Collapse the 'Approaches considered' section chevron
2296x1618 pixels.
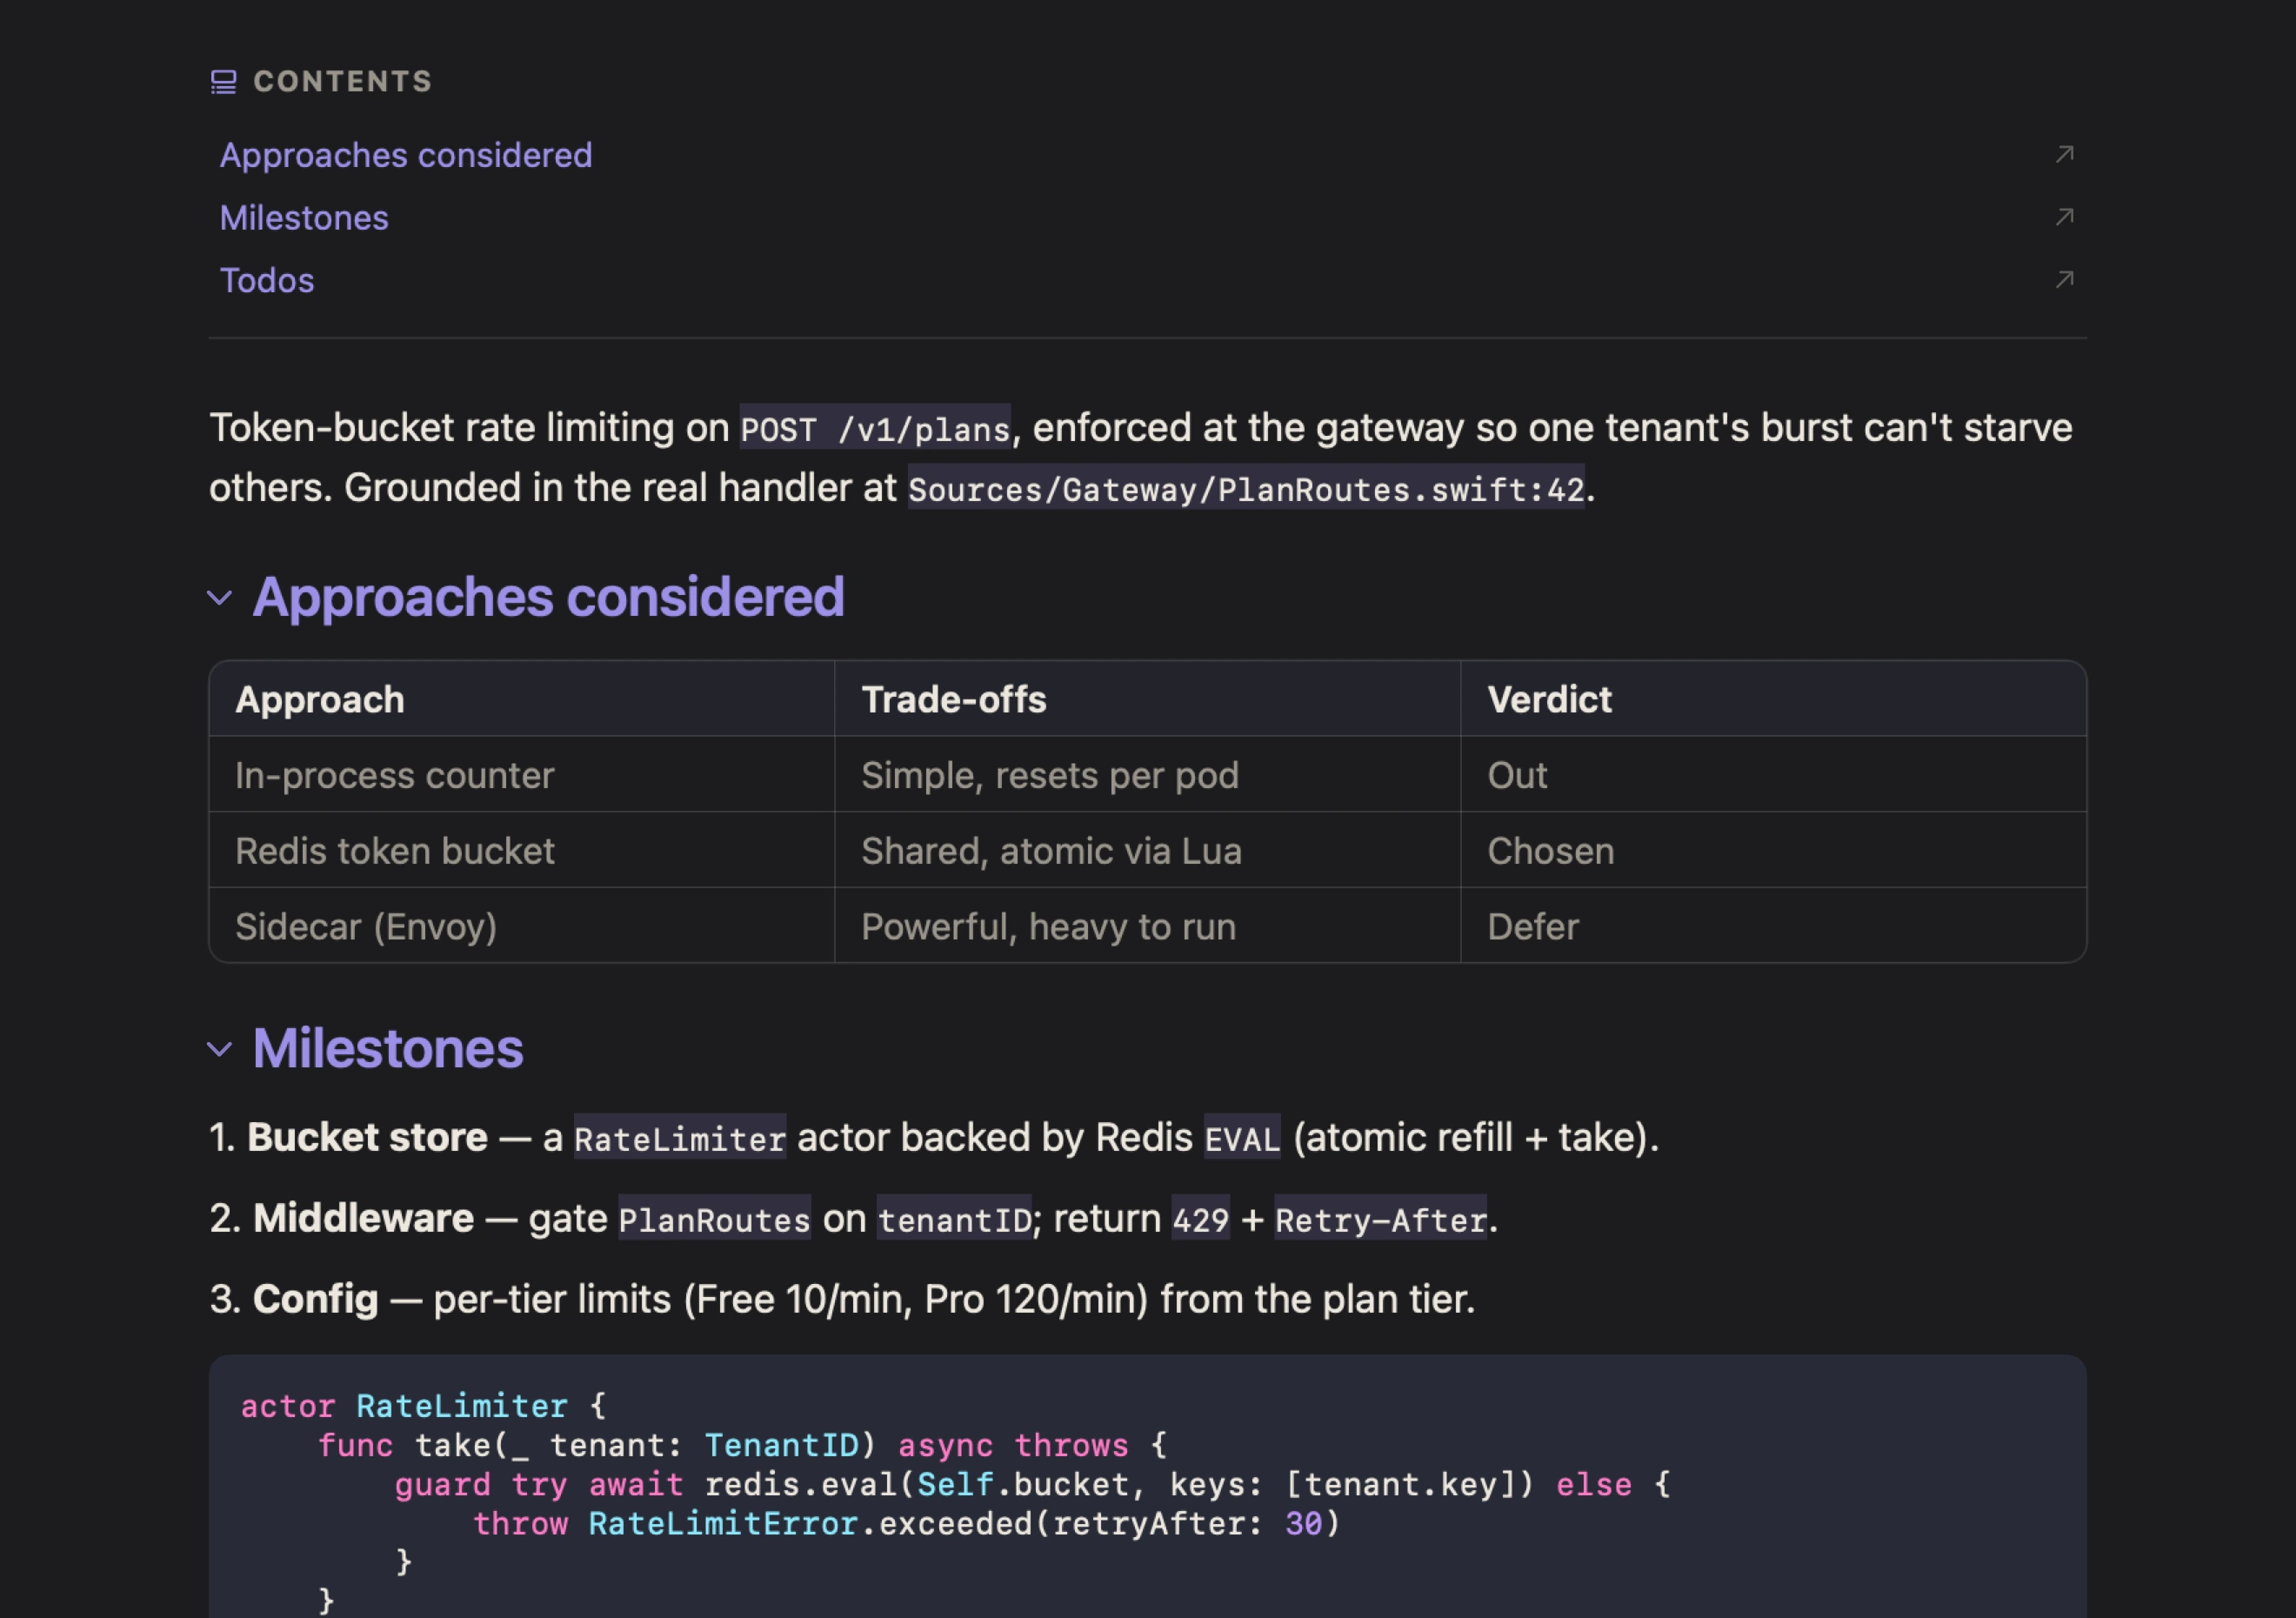pyautogui.click(x=220, y=598)
